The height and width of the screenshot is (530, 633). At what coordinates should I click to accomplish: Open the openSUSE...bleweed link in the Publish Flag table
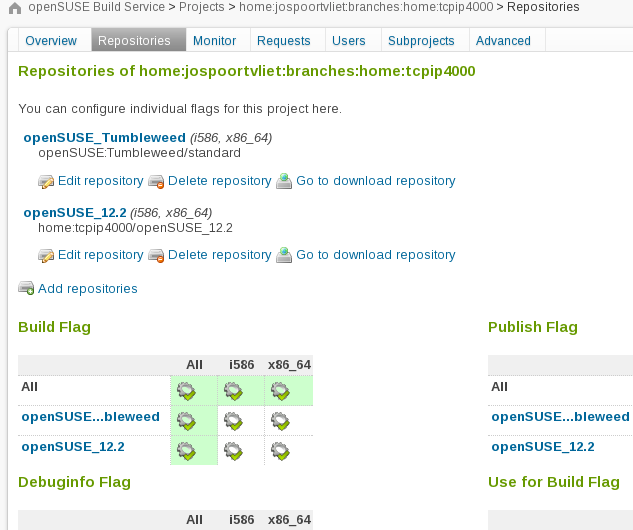[560, 417]
